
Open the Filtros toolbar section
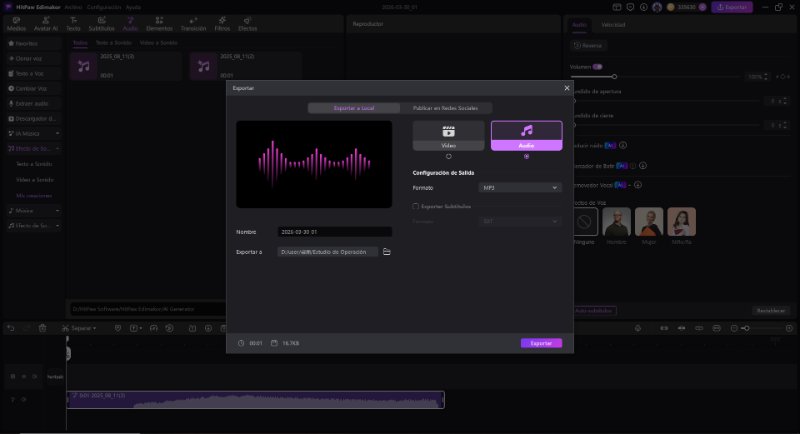click(222, 24)
